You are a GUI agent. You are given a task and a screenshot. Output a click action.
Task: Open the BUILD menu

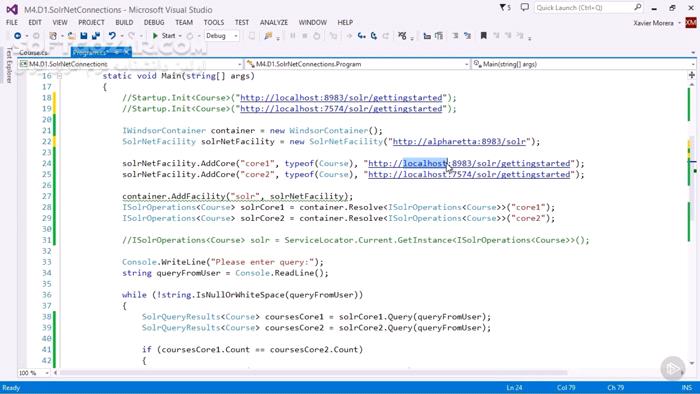click(124, 22)
